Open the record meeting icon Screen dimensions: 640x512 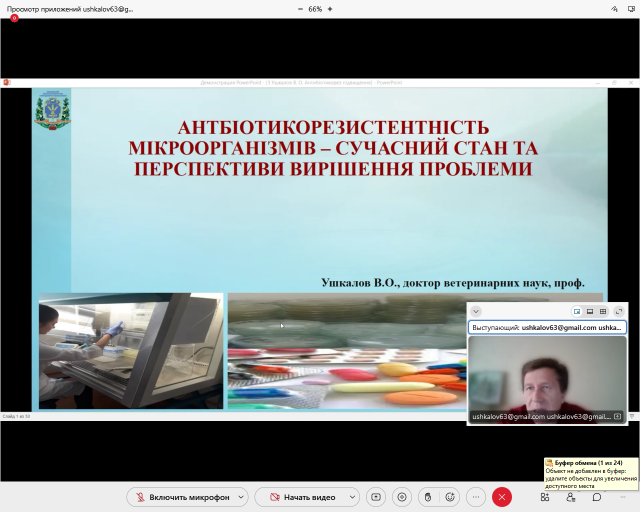click(x=402, y=496)
